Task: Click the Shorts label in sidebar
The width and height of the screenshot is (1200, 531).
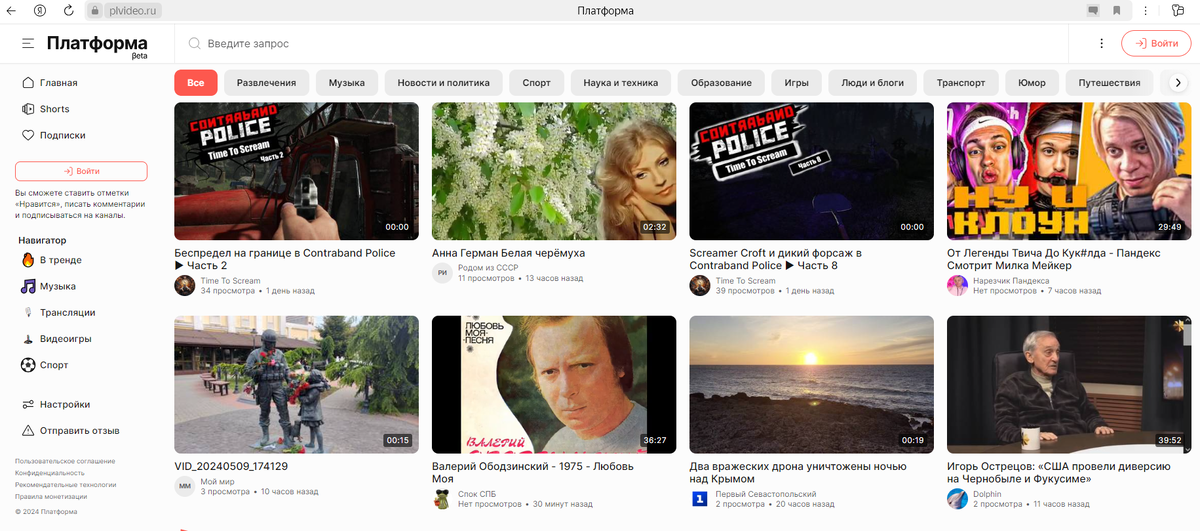Action: tap(55, 109)
